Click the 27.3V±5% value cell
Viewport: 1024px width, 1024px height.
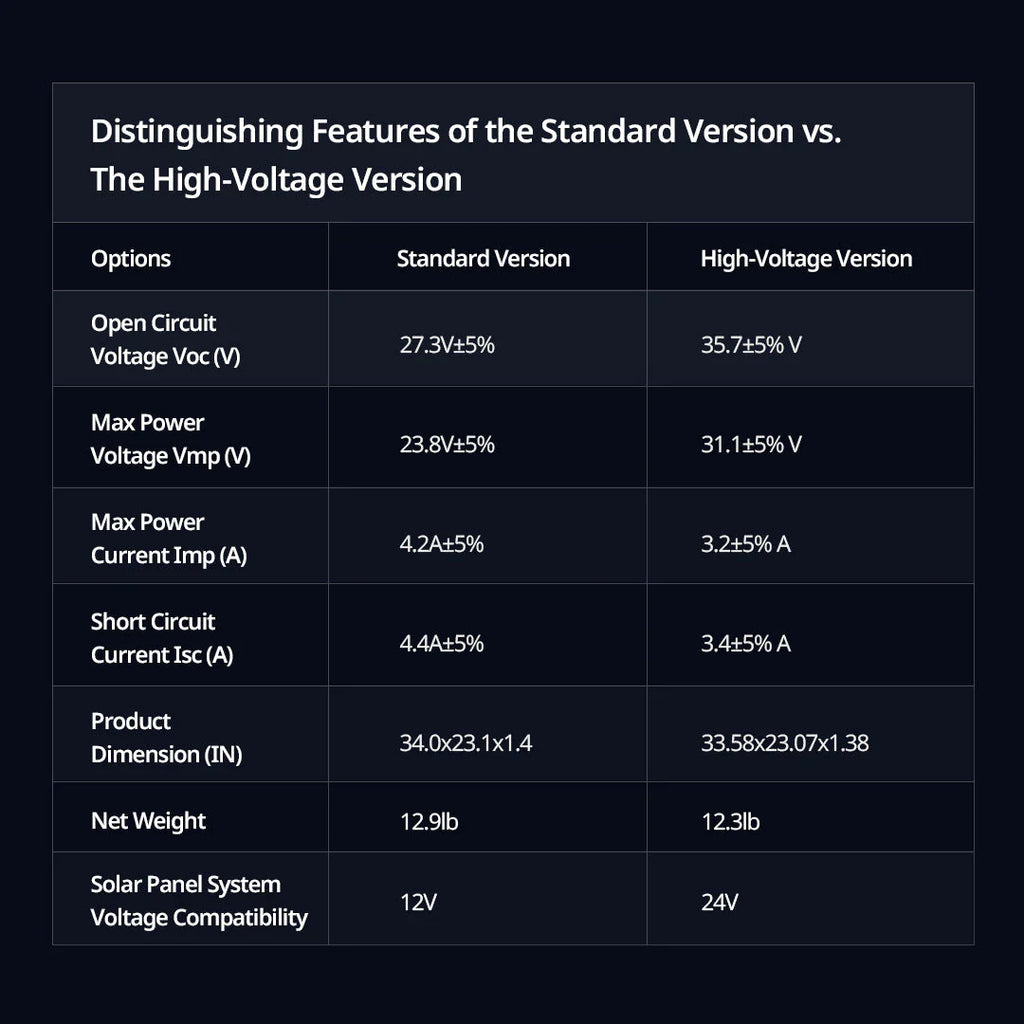pyautogui.click(x=447, y=345)
